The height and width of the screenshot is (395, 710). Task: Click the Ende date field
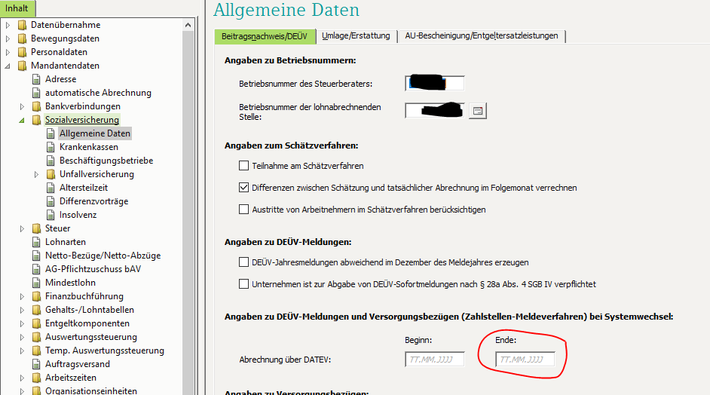(525, 359)
